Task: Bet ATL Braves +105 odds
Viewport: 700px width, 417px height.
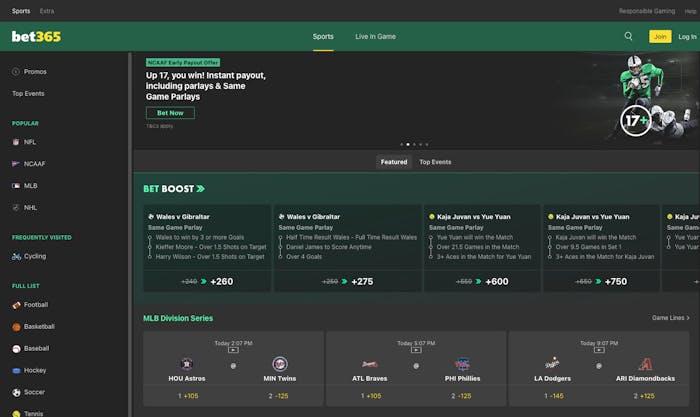Action: pos(371,396)
